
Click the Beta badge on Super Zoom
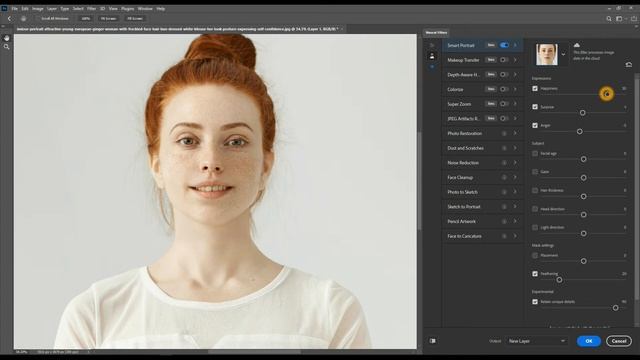[x=491, y=104]
